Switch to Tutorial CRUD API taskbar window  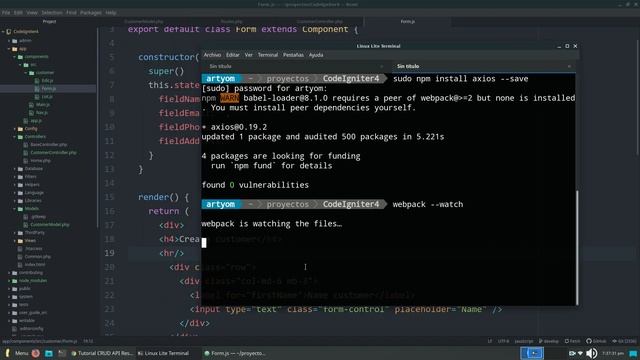(102, 353)
